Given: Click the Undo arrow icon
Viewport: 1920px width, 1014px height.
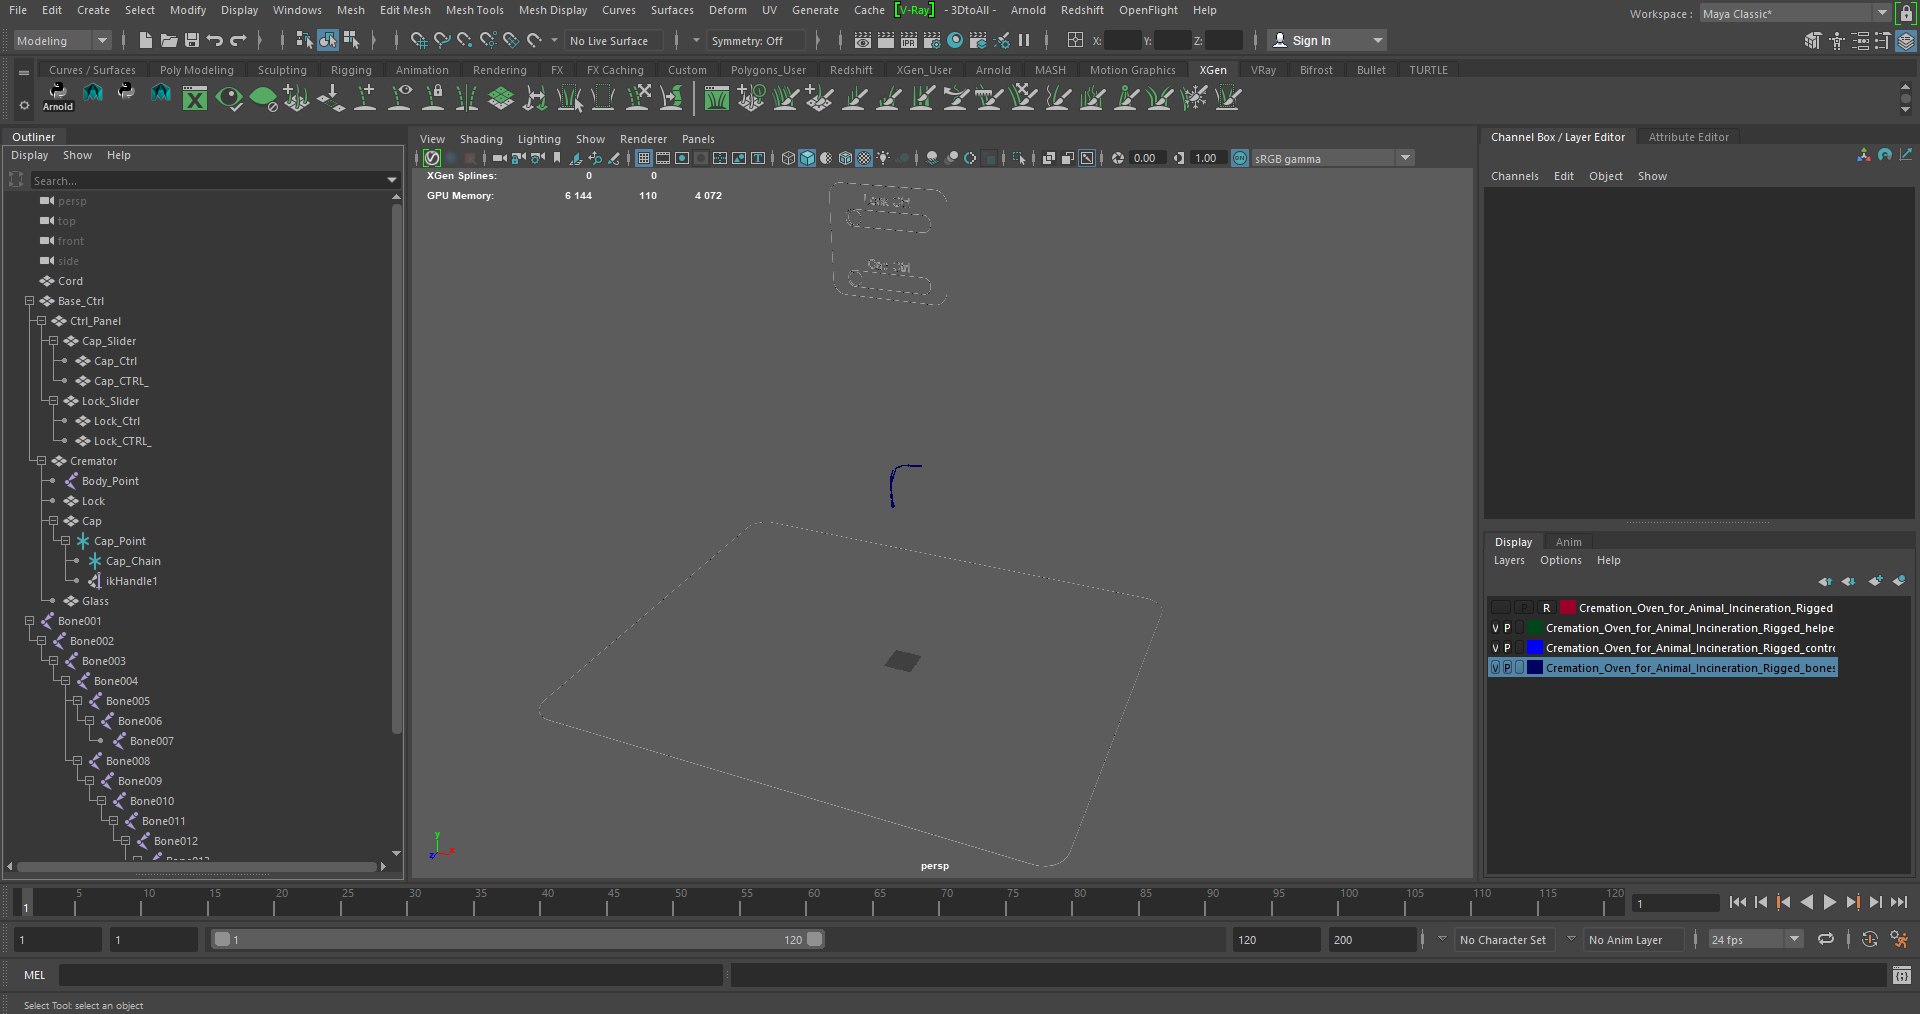Looking at the screenshot, I should [215, 40].
